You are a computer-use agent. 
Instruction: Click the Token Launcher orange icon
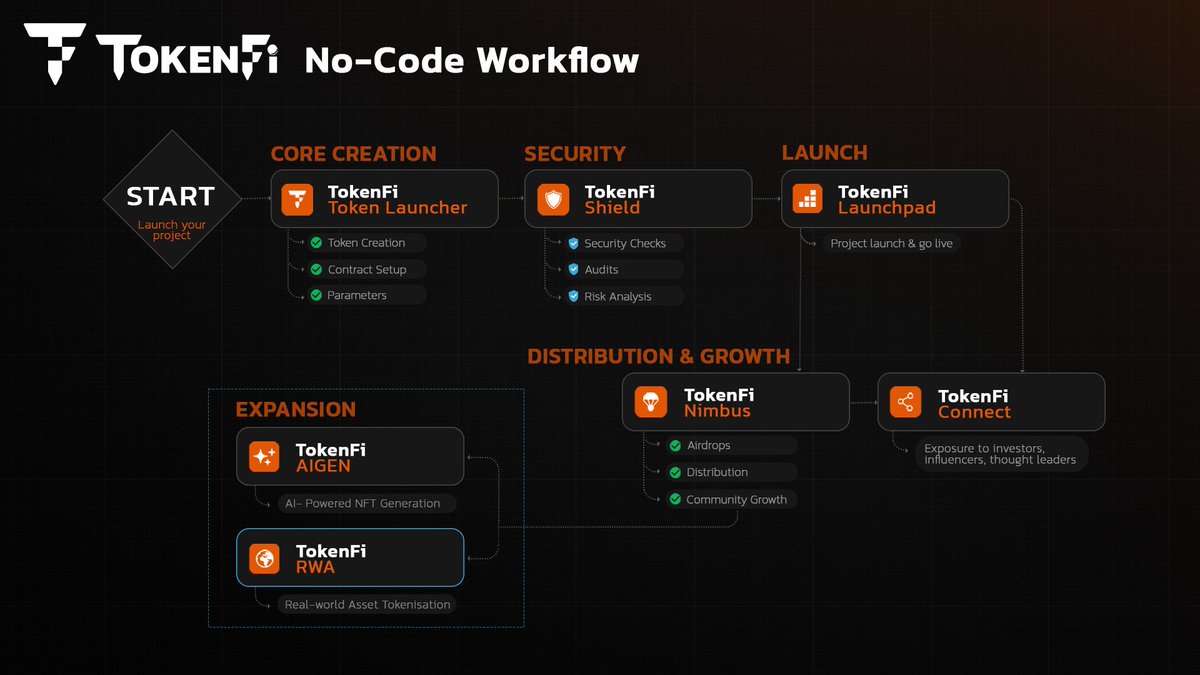297,199
